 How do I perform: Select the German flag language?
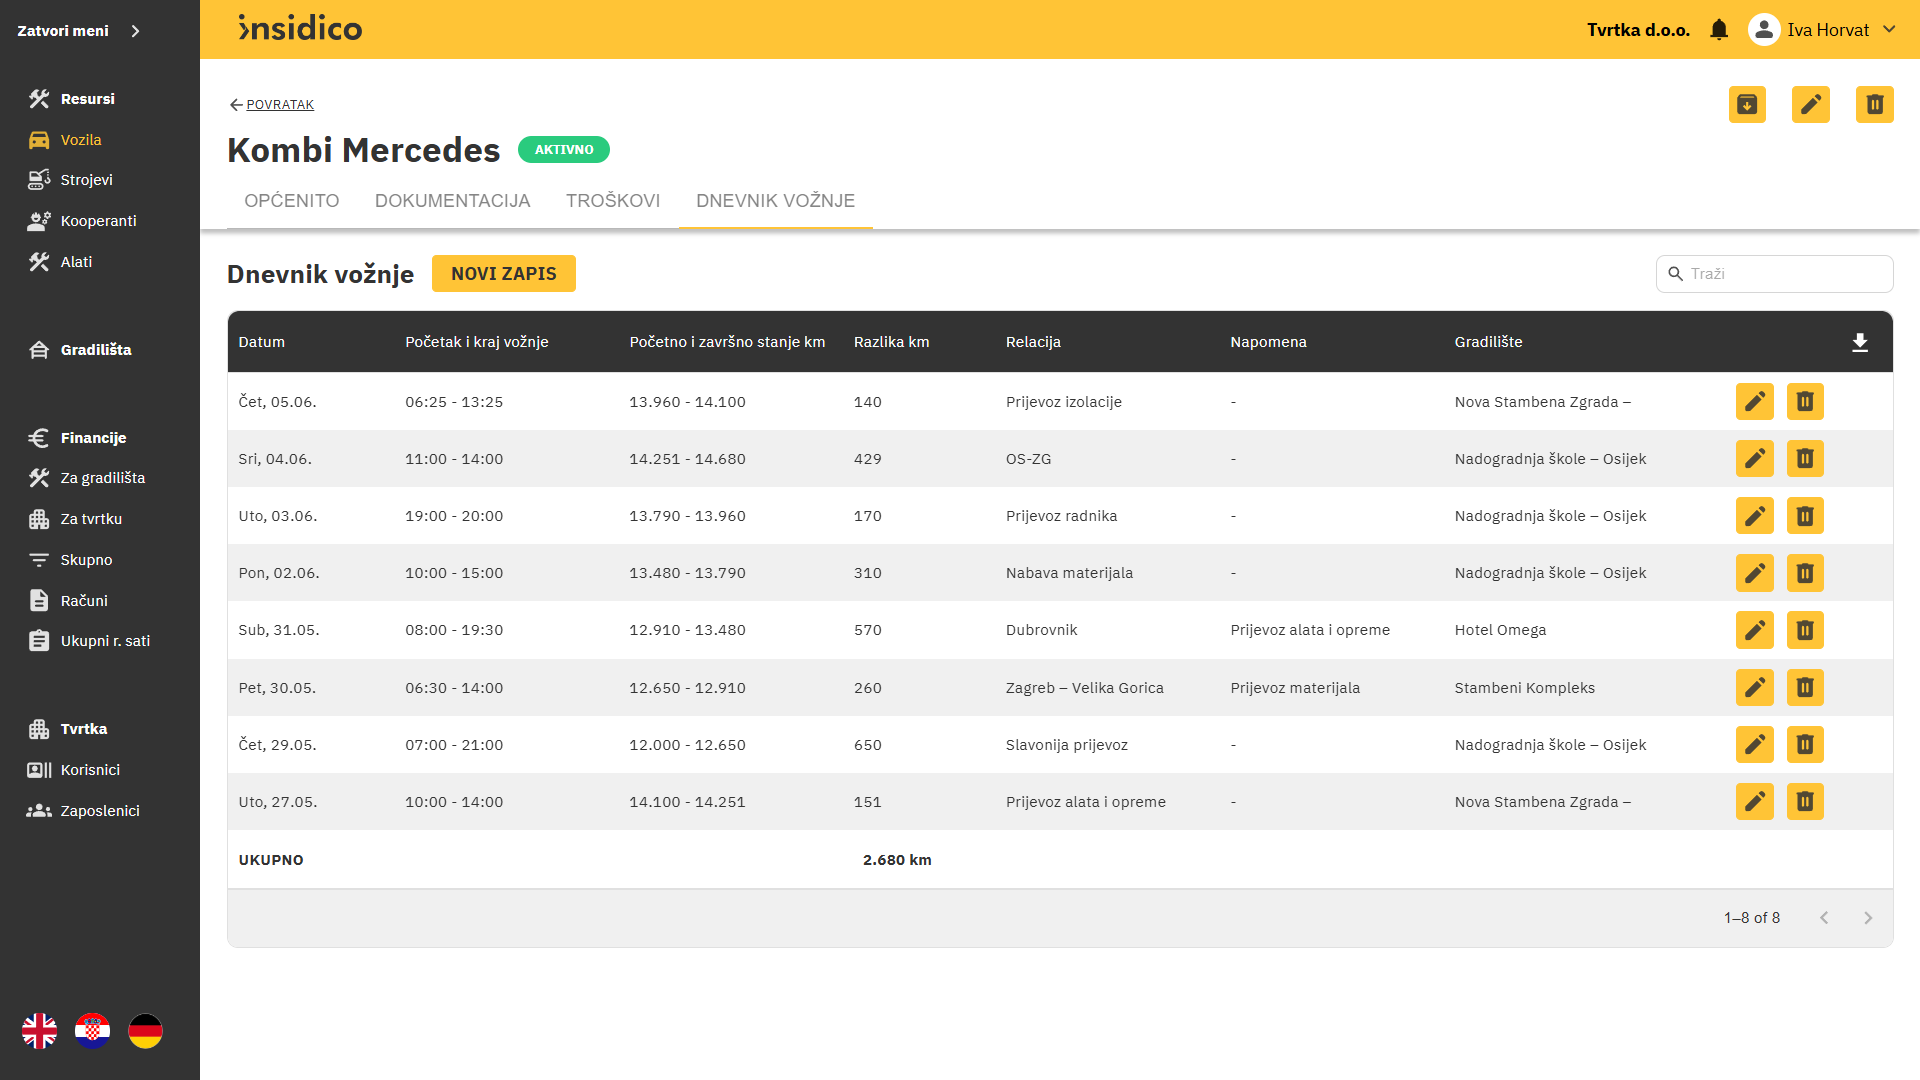click(145, 1031)
